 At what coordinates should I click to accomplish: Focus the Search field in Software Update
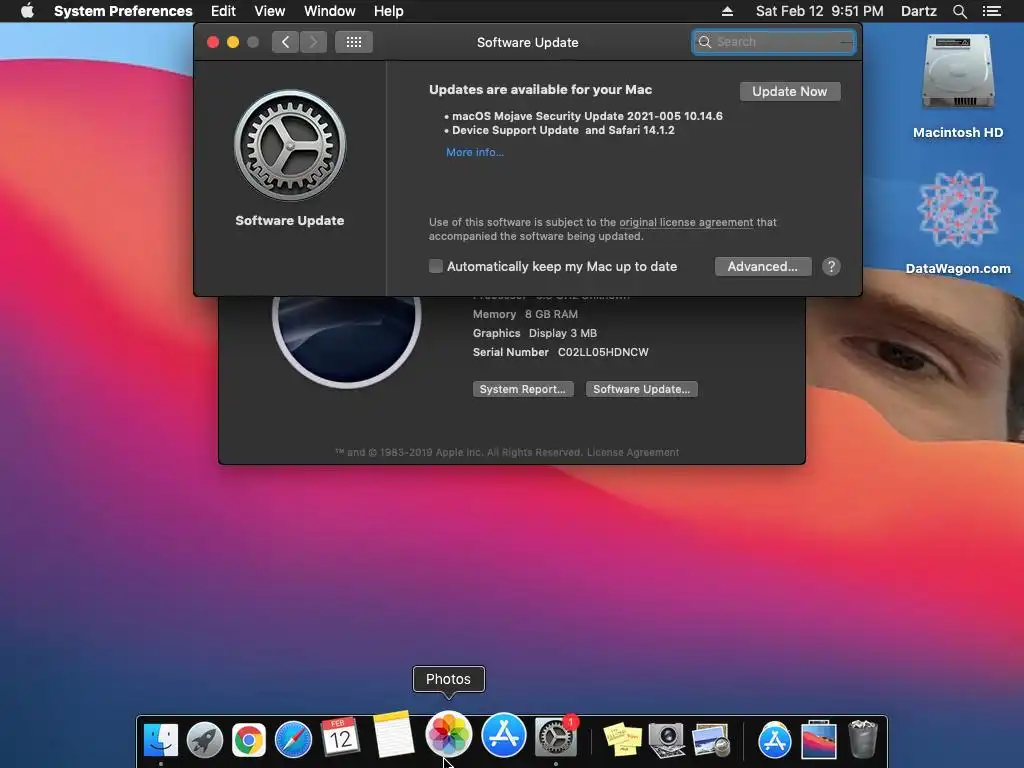click(774, 42)
